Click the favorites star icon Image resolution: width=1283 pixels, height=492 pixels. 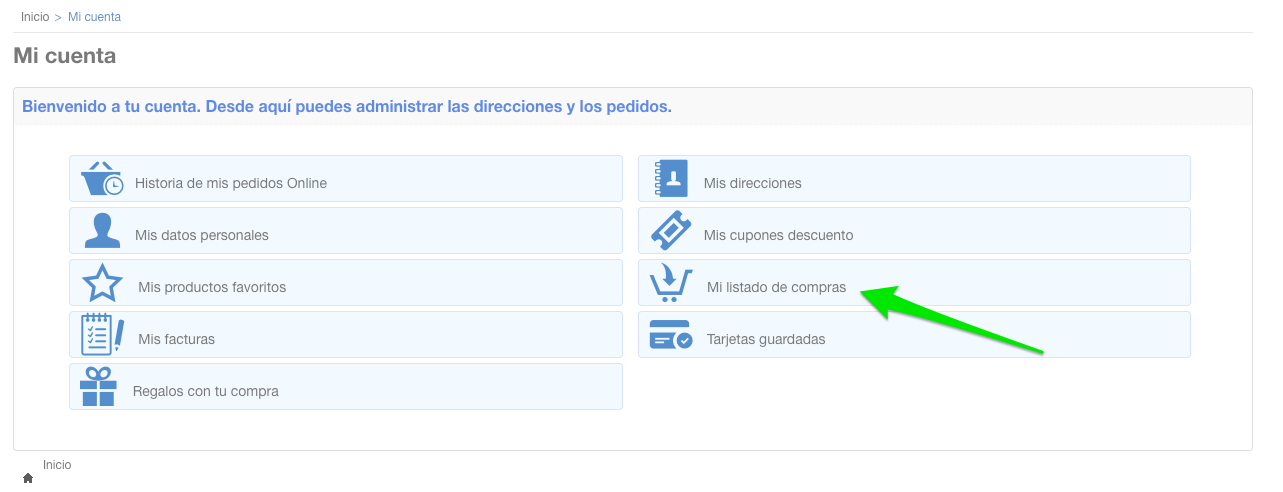pos(102,283)
